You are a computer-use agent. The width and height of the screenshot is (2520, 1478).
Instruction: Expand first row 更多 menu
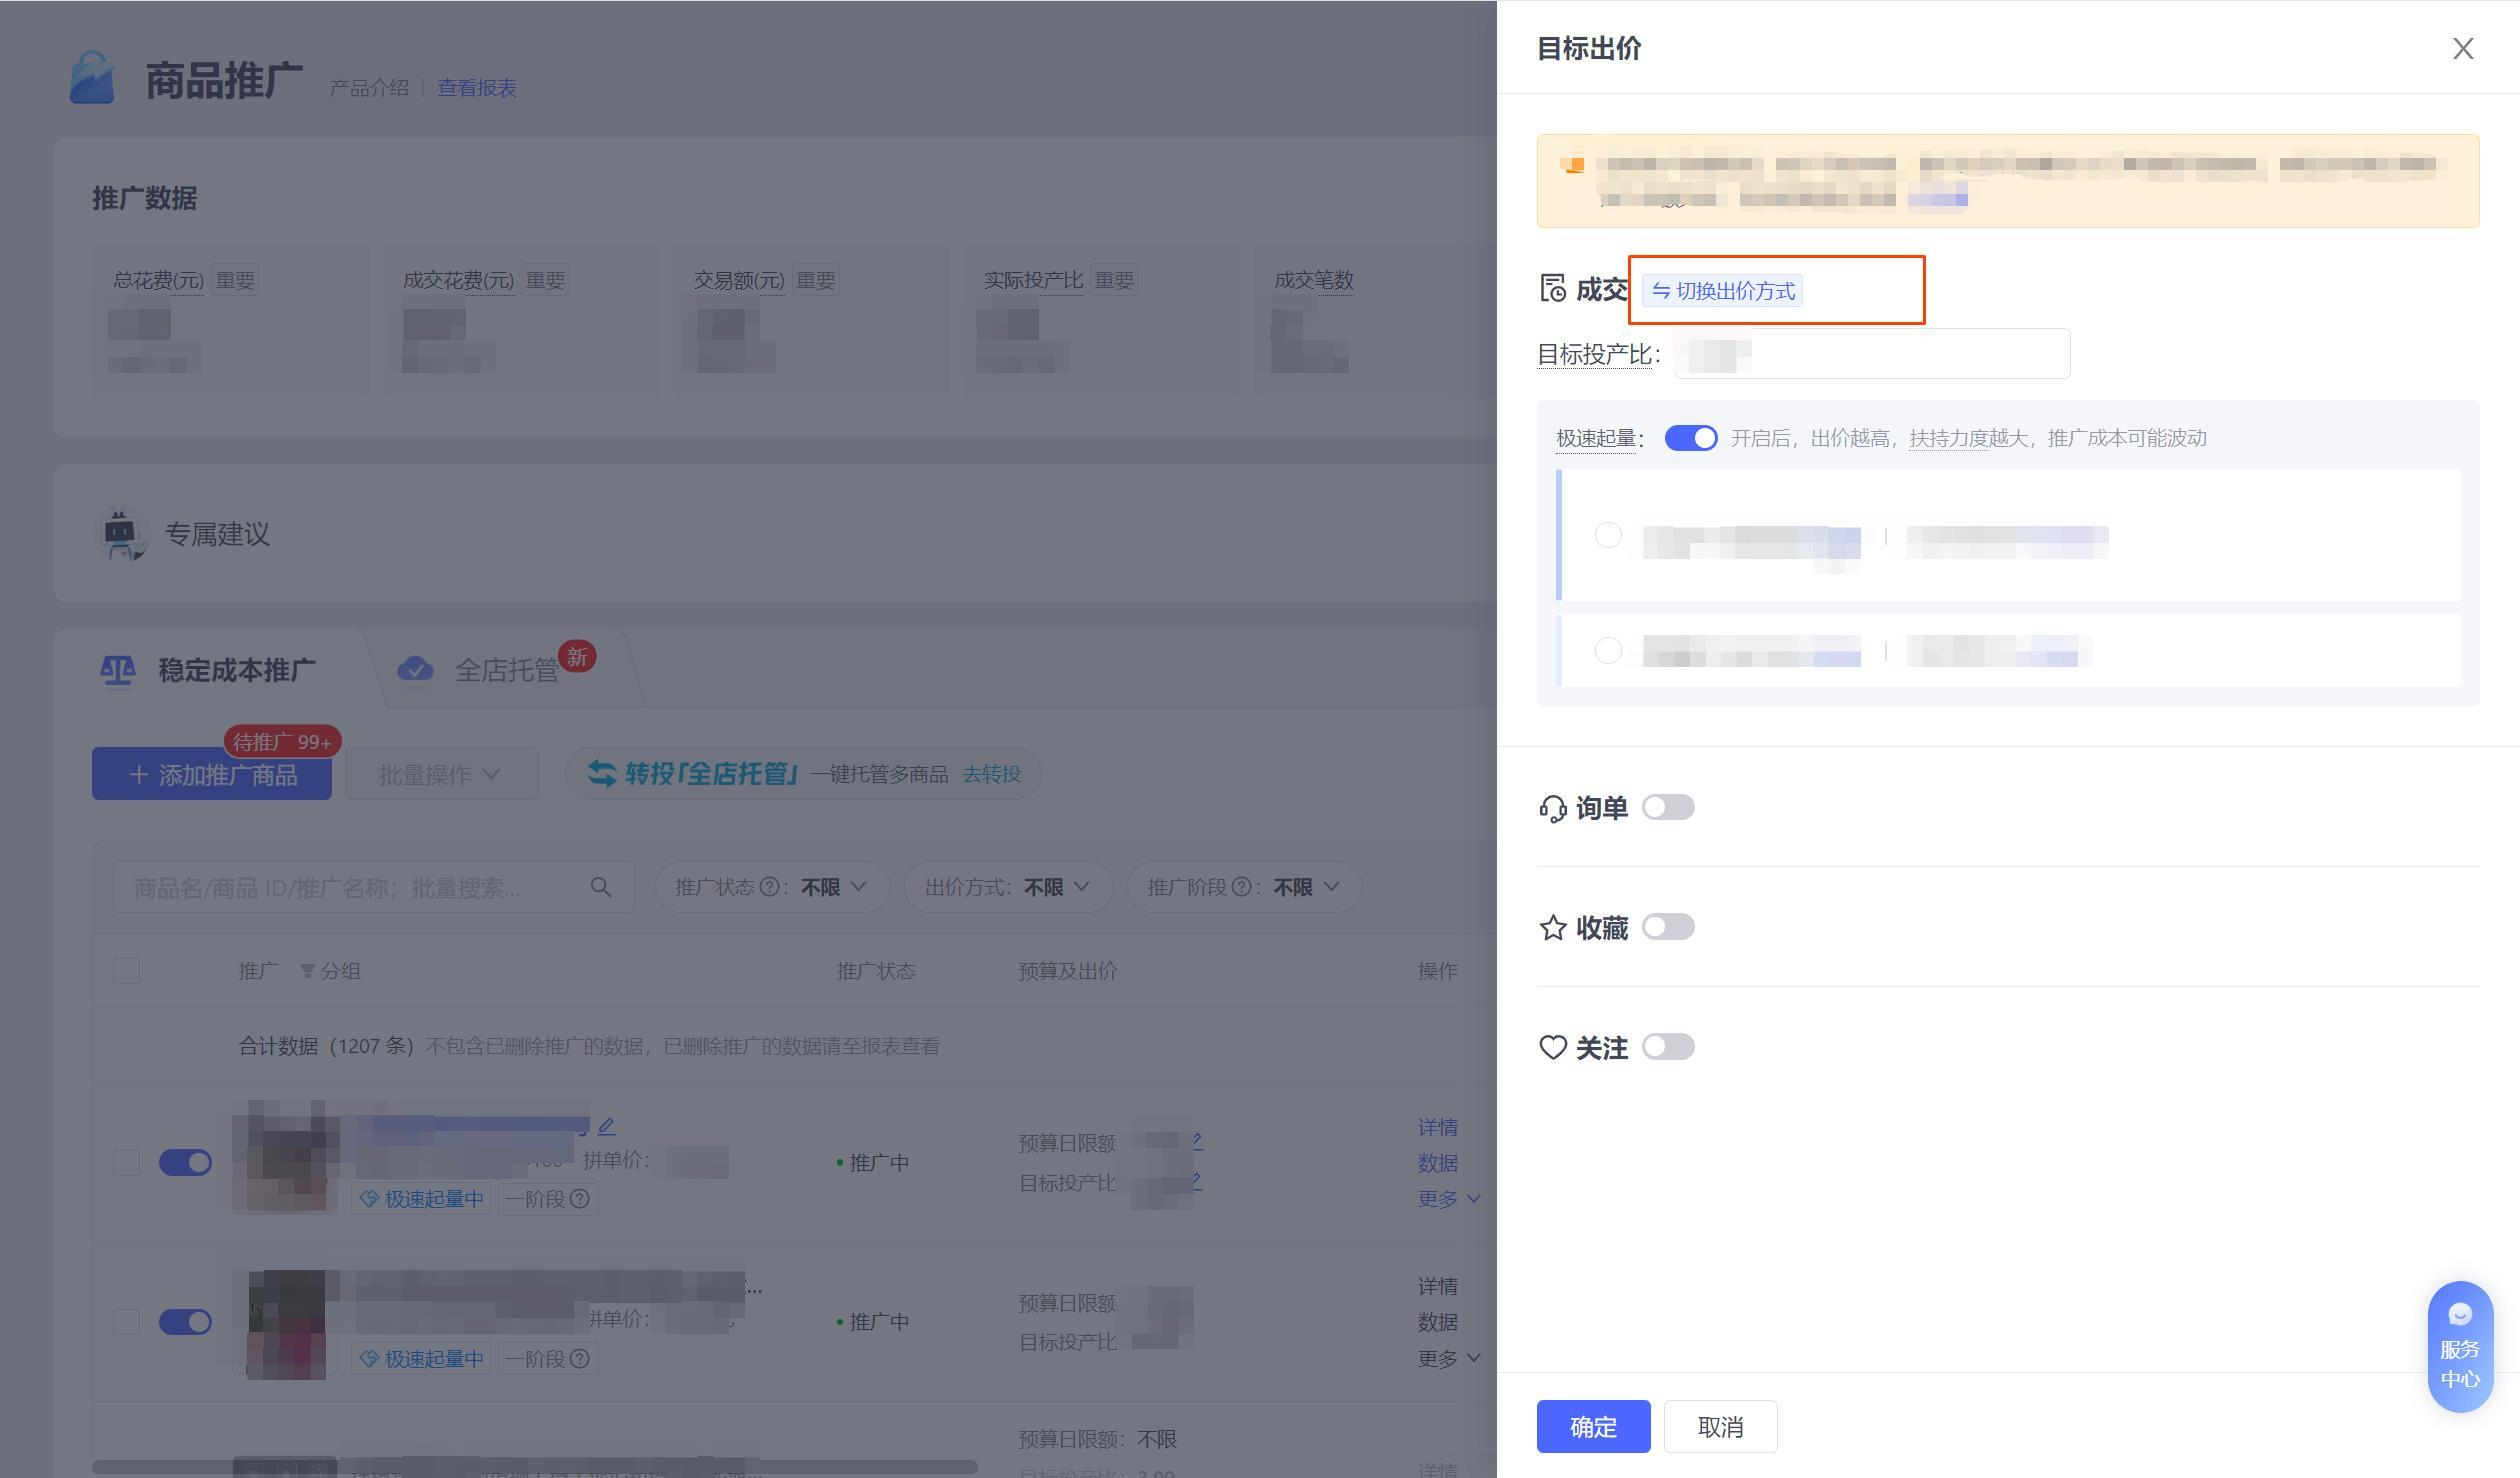click(x=1449, y=1199)
